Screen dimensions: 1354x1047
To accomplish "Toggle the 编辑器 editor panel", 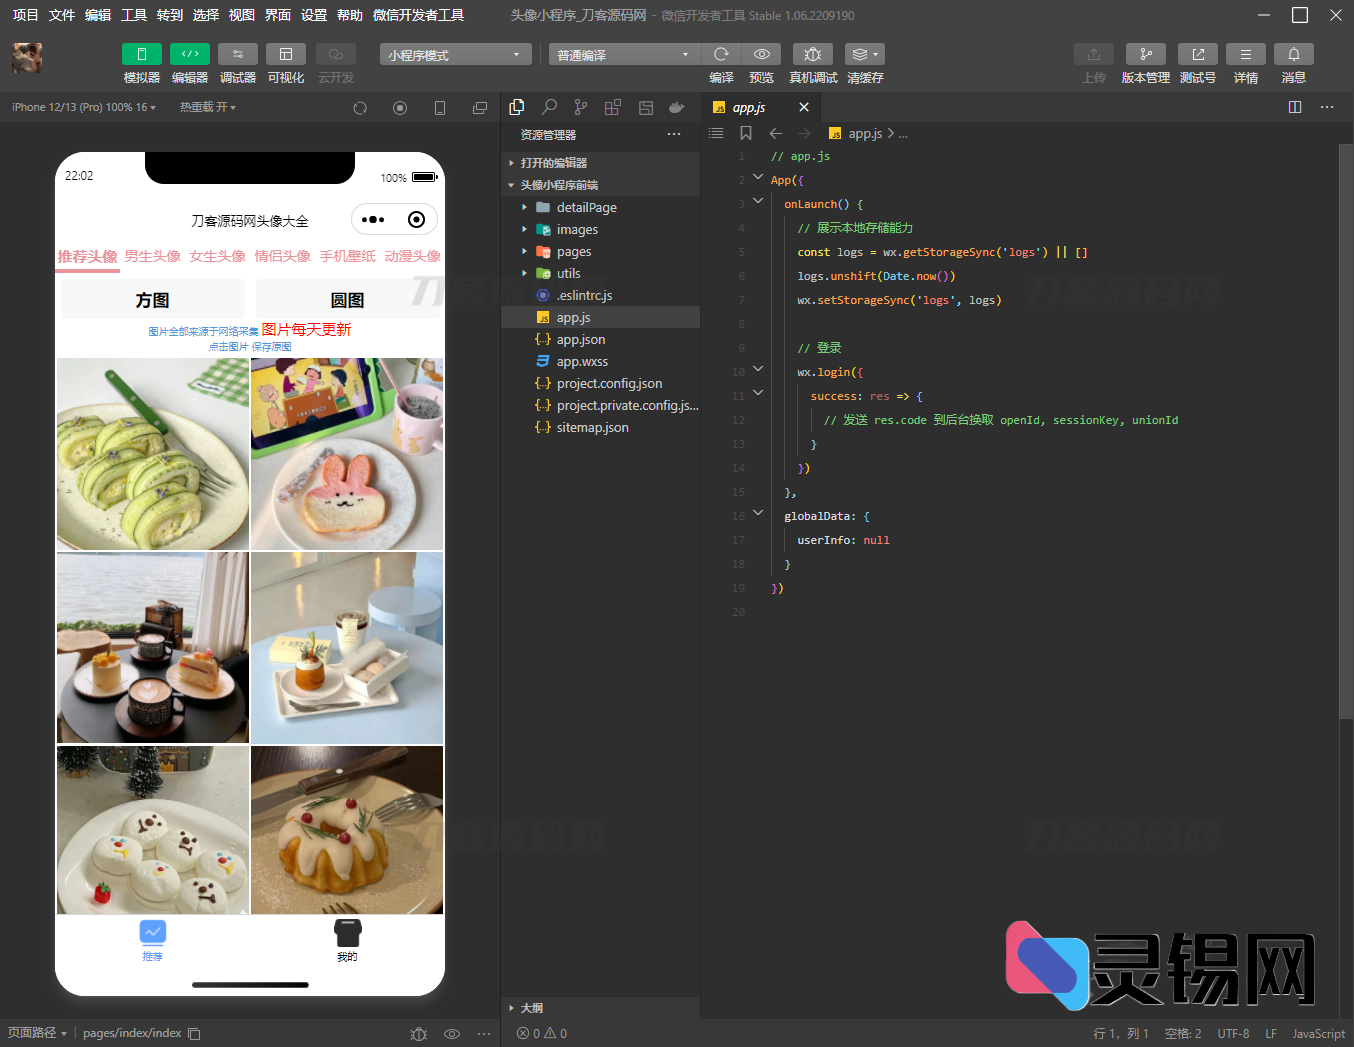I will pyautogui.click(x=189, y=54).
